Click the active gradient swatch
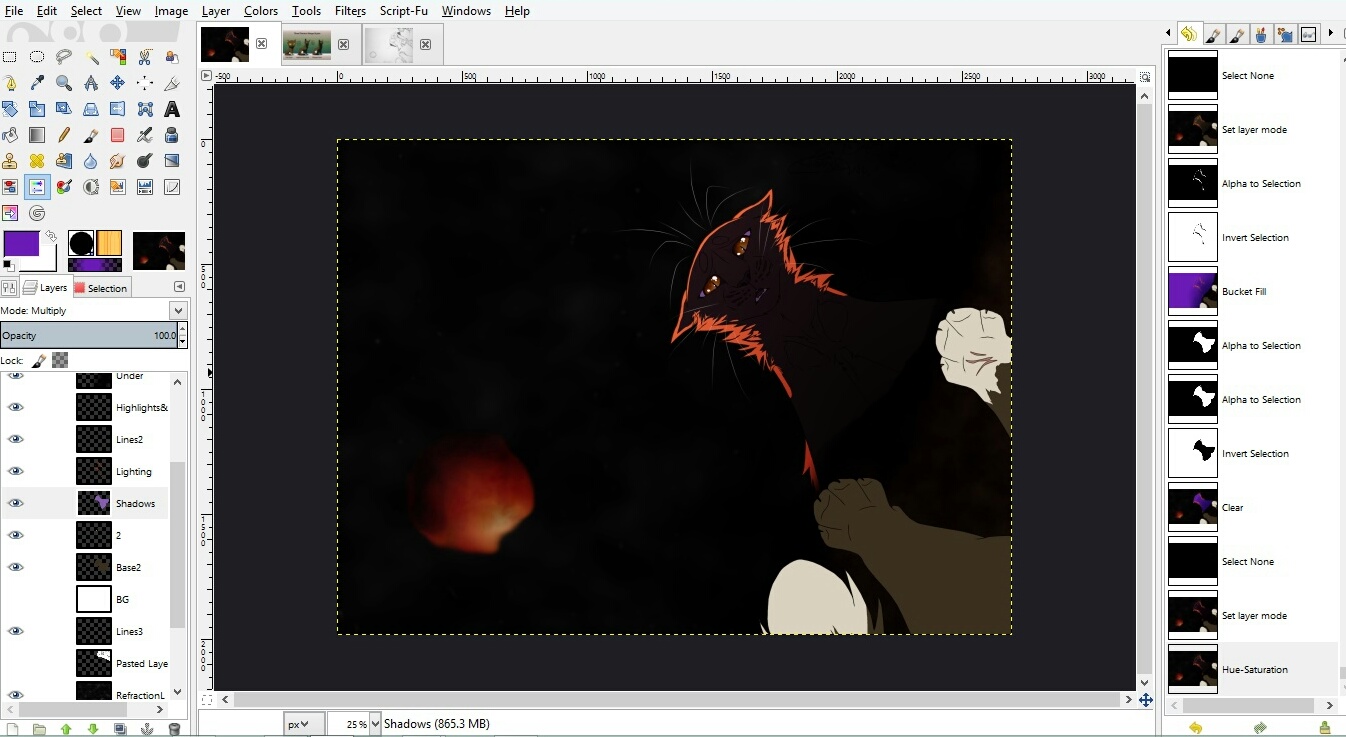The height and width of the screenshot is (737, 1346). pos(94,265)
